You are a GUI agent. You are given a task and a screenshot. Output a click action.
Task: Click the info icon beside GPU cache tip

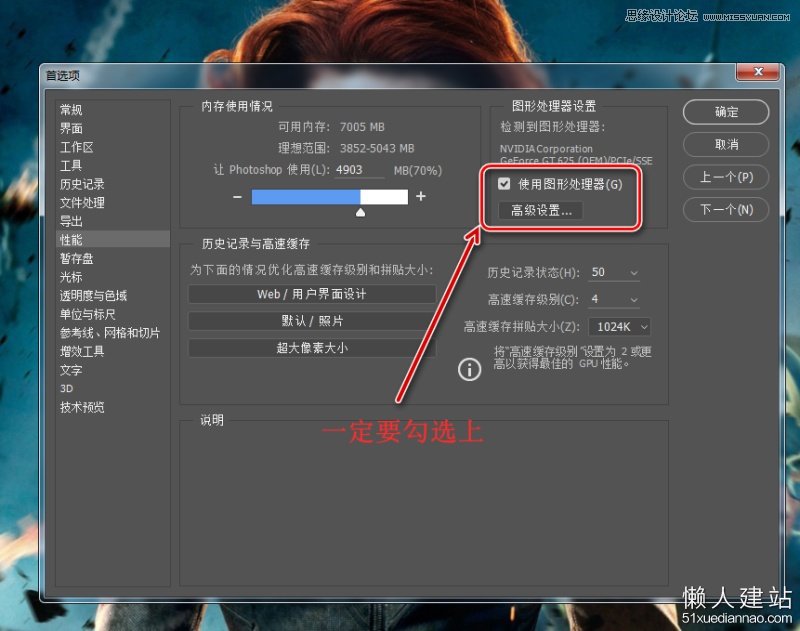469,369
